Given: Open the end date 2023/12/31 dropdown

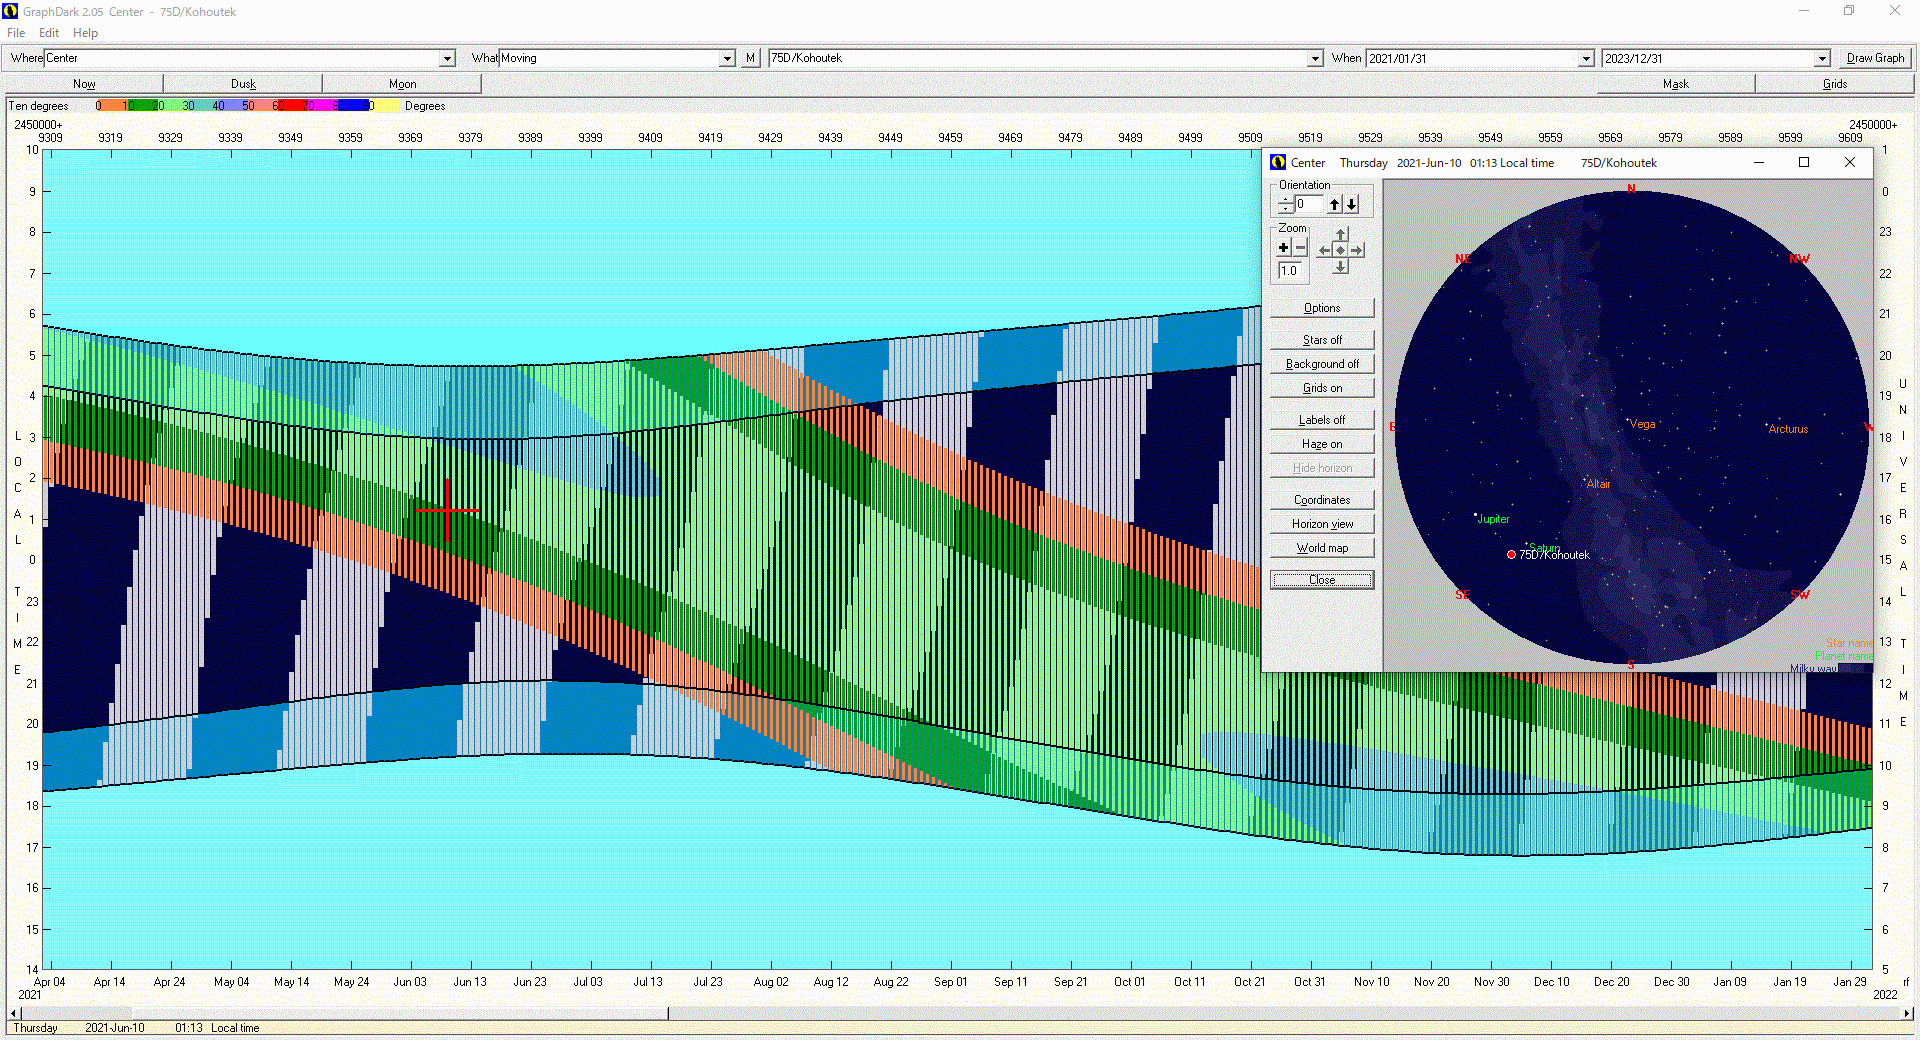Looking at the screenshot, I should coord(1822,59).
